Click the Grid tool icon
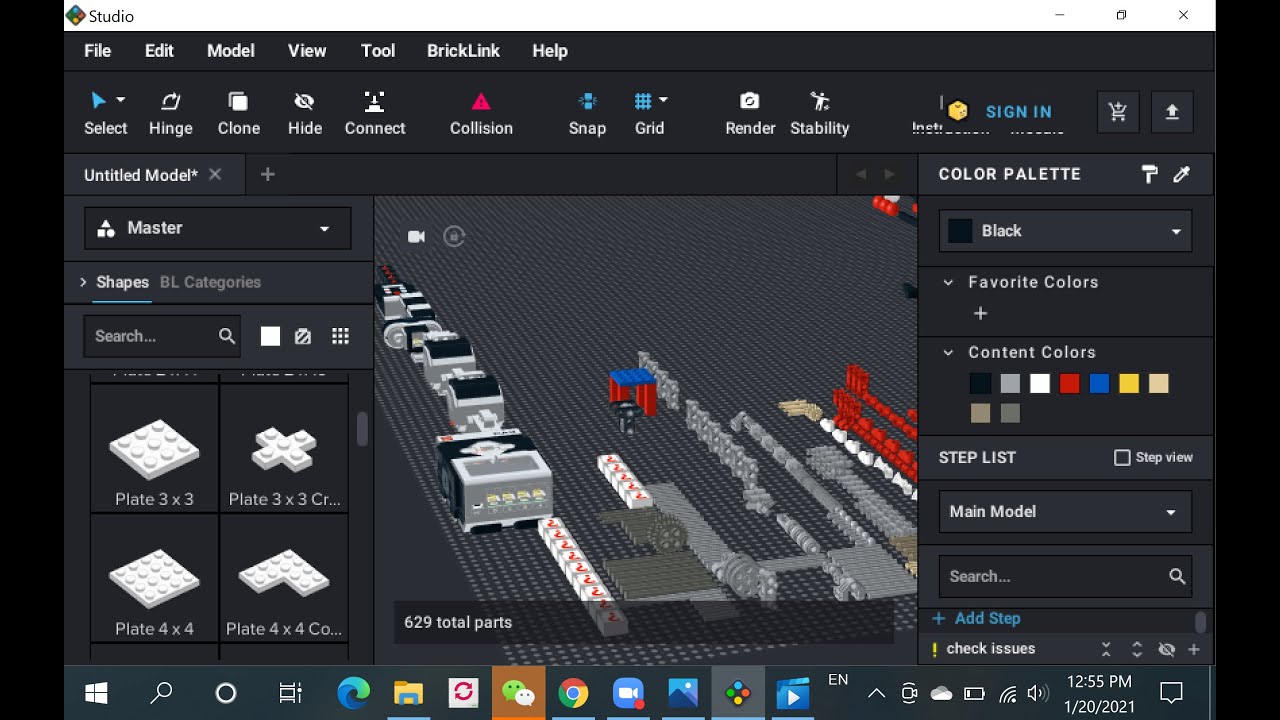Viewport: 1280px width, 720px height. click(643, 101)
